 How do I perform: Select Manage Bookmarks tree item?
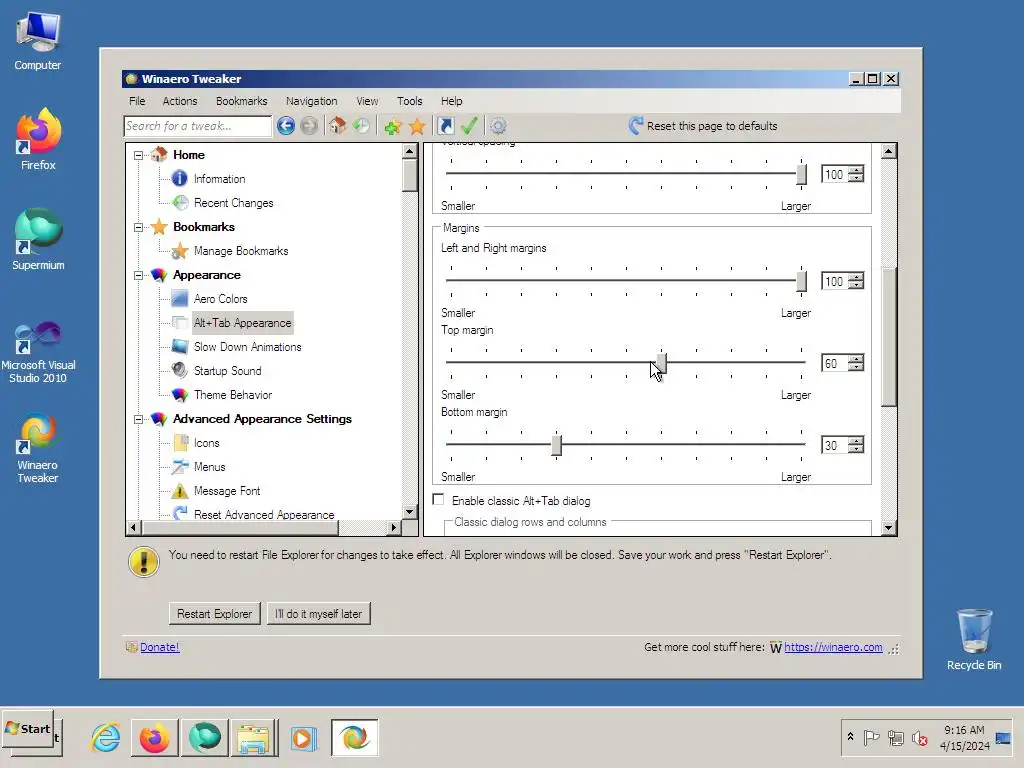pos(241,251)
